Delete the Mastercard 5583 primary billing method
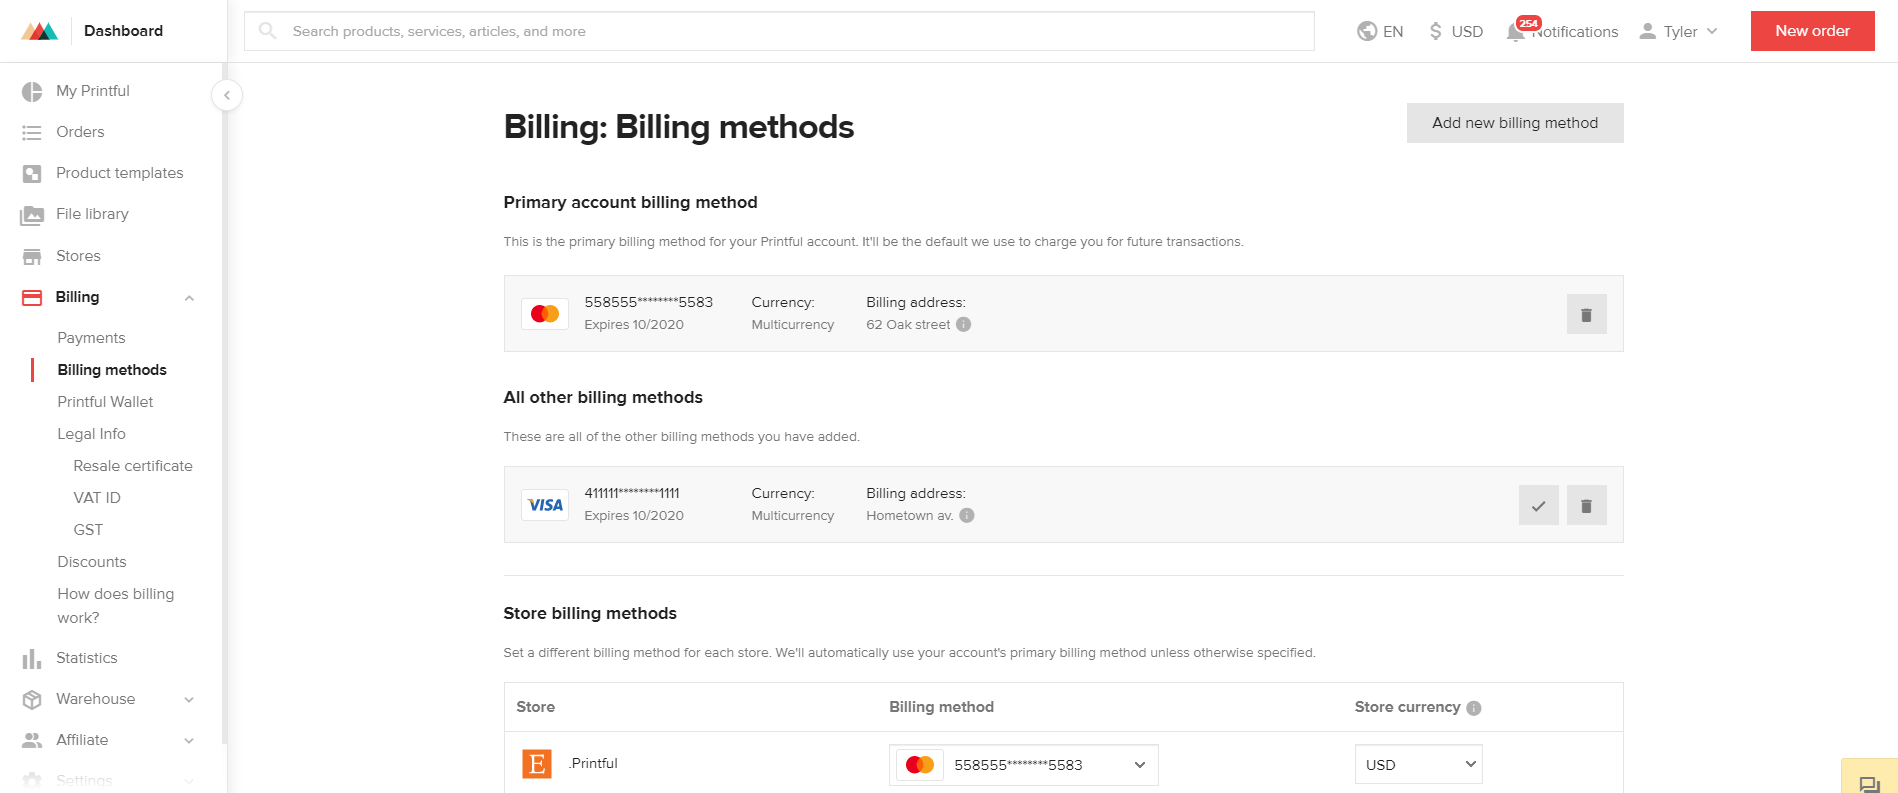 coord(1586,314)
